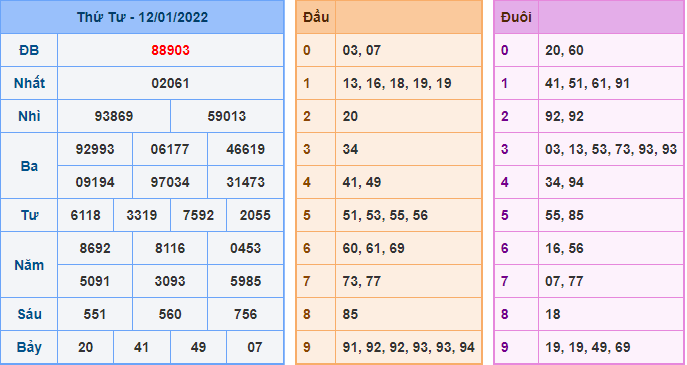Select number 07 in the Bảy row

point(255,347)
